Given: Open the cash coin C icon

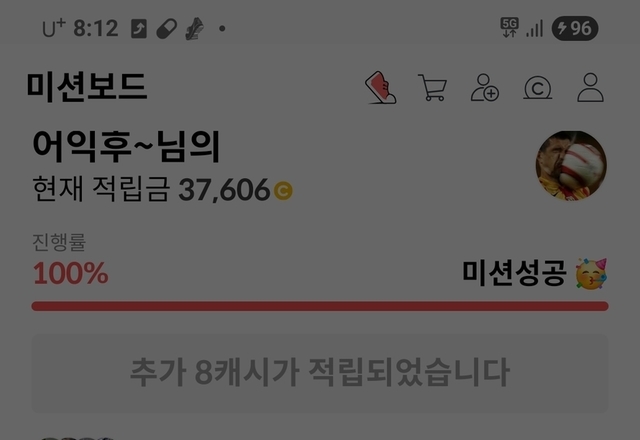Looking at the screenshot, I should [538, 88].
